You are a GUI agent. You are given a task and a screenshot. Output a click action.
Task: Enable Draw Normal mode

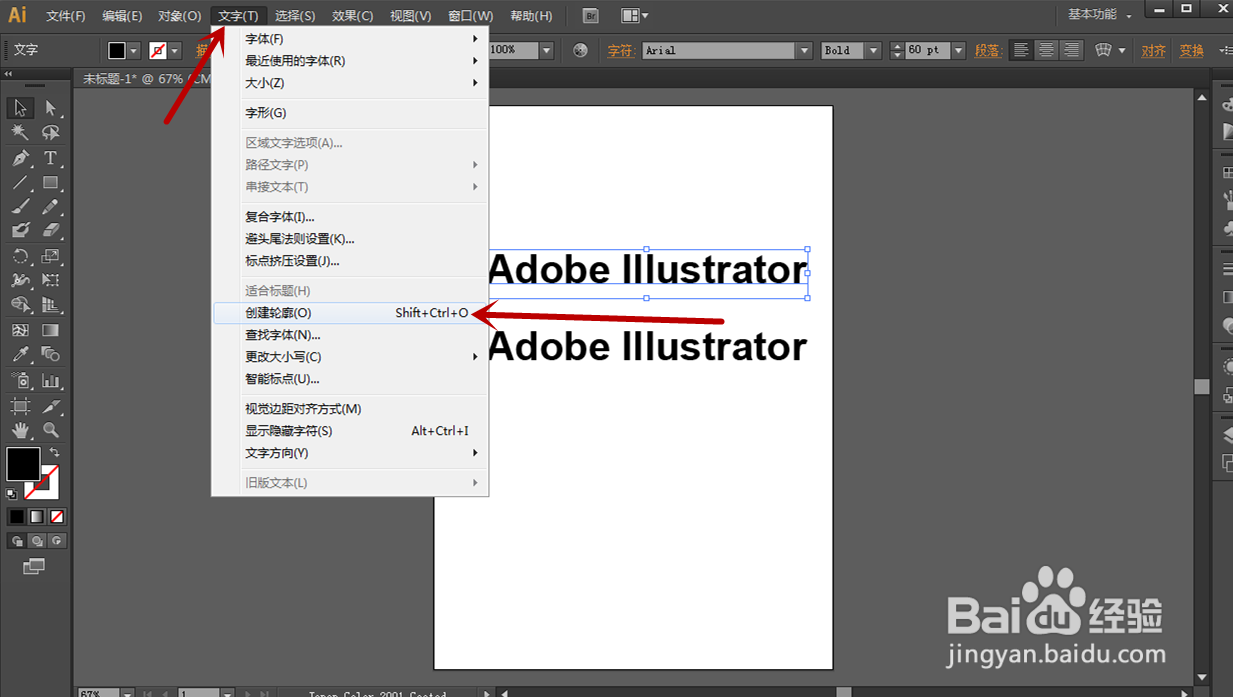(17, 541)
